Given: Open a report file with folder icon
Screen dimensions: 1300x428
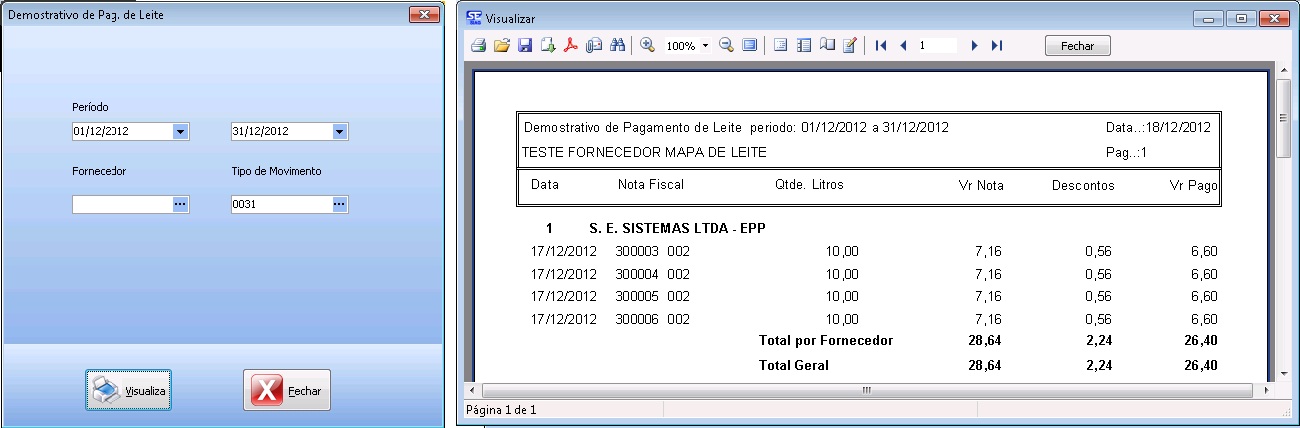Looking at the screenshot, I should pos(502,46).
